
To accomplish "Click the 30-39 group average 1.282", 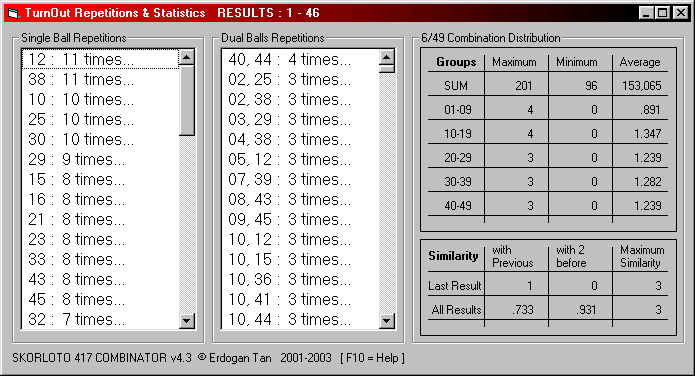I will (x=648, y=181).
